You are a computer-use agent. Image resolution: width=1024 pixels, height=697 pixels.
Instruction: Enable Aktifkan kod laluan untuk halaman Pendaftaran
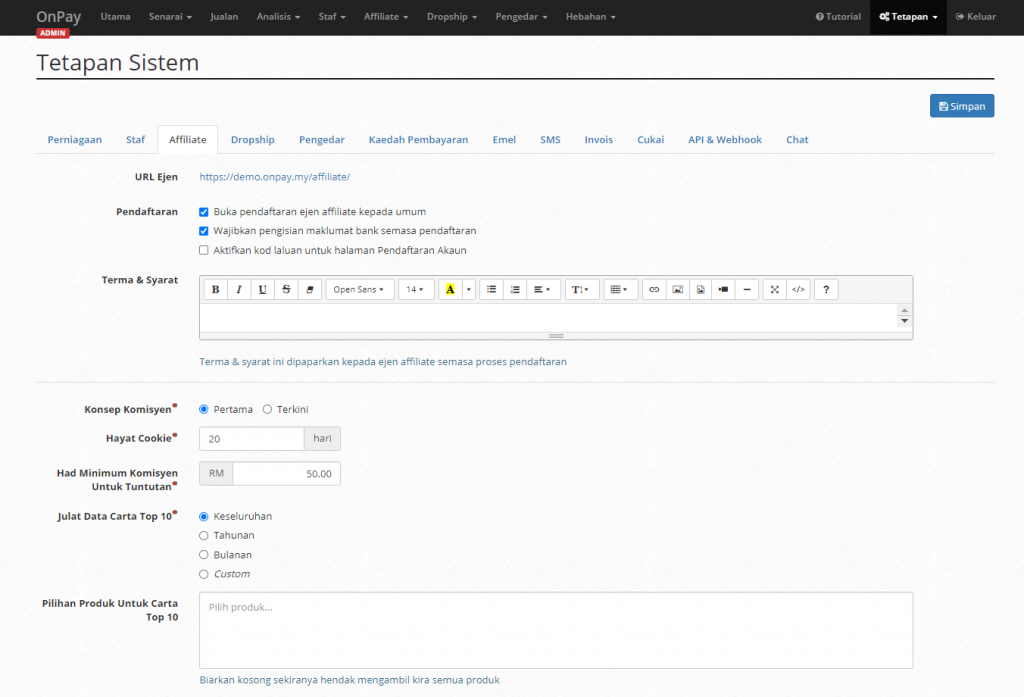click(204, 250)
